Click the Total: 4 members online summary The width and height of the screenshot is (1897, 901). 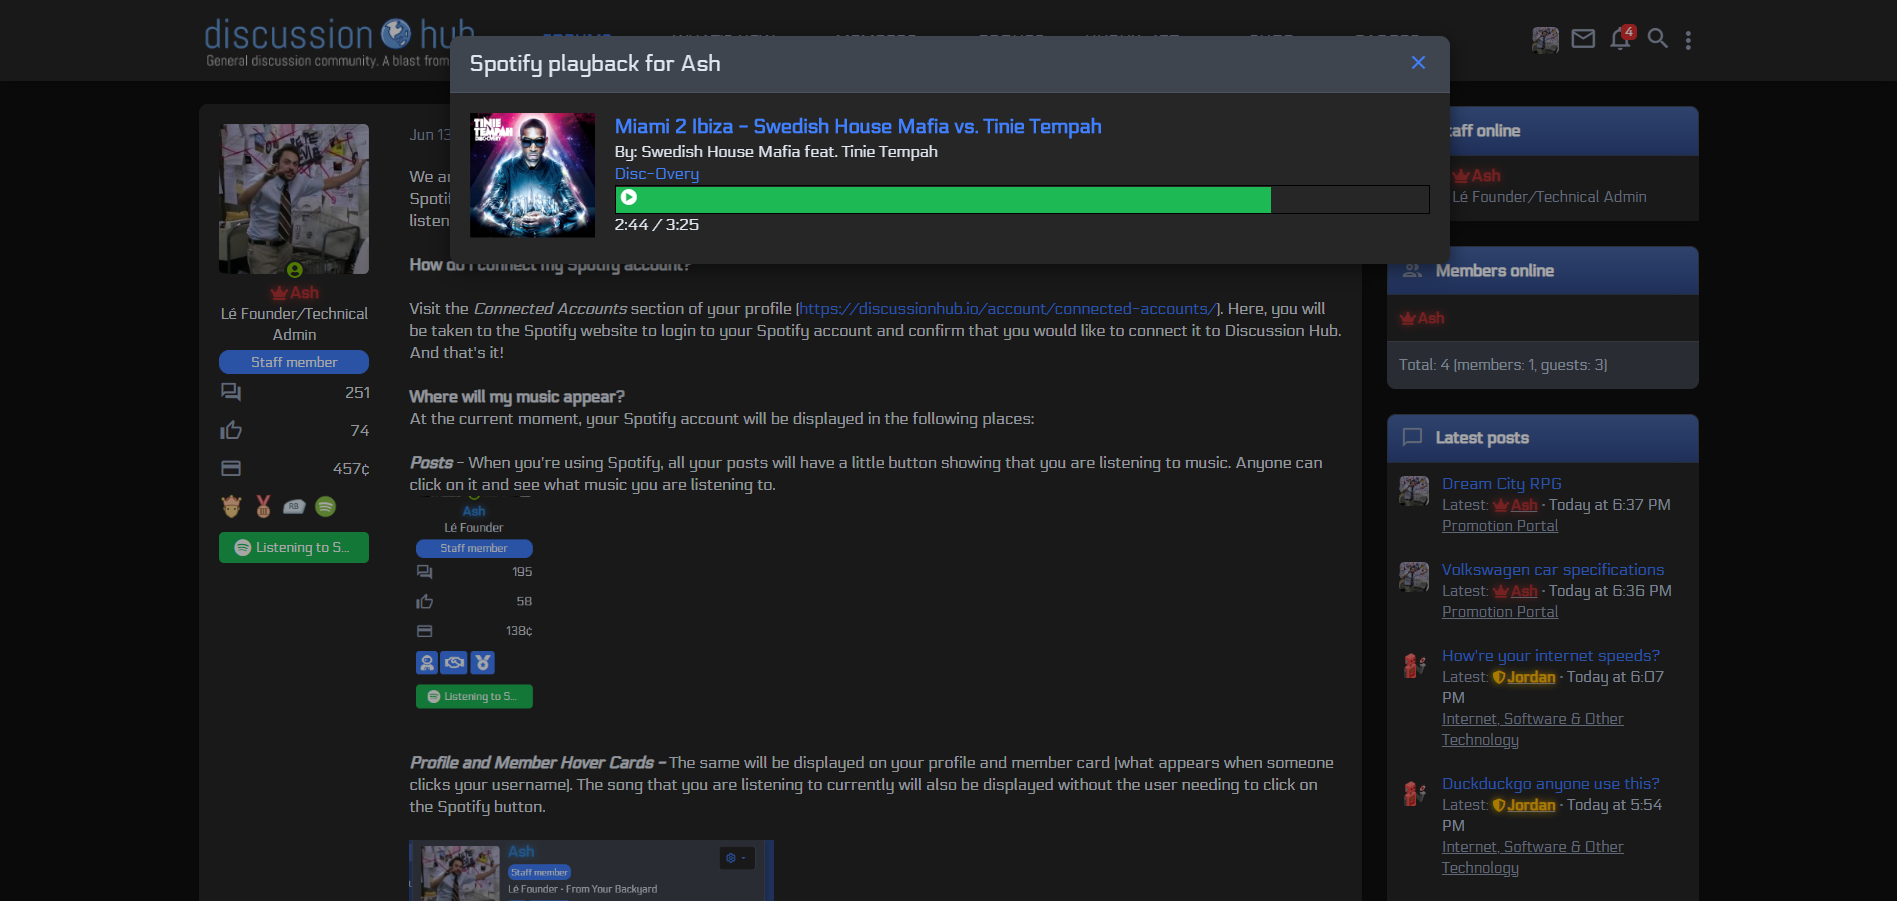click(x=1503, y=365)
